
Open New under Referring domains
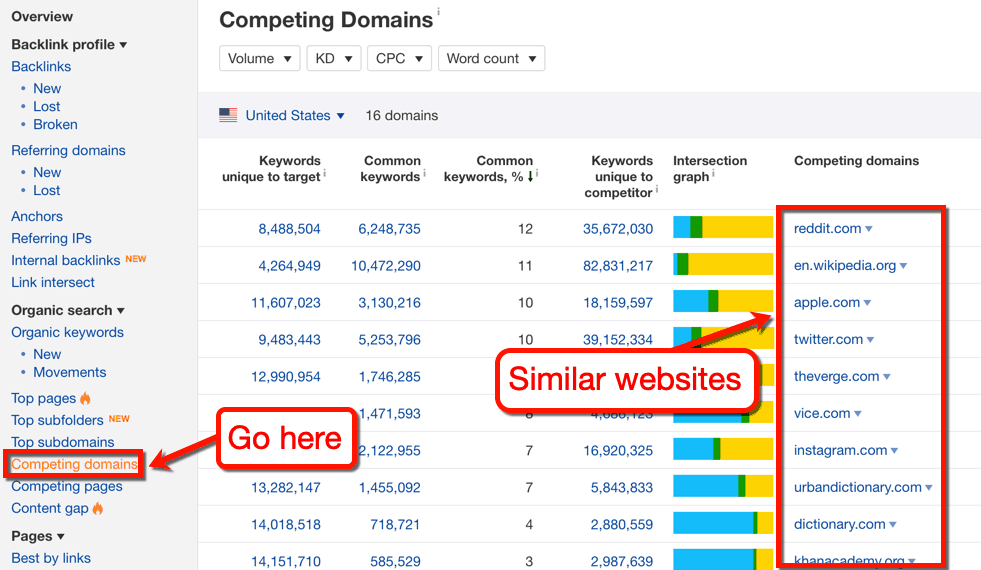pyautogui.click(x=47, y=172)
